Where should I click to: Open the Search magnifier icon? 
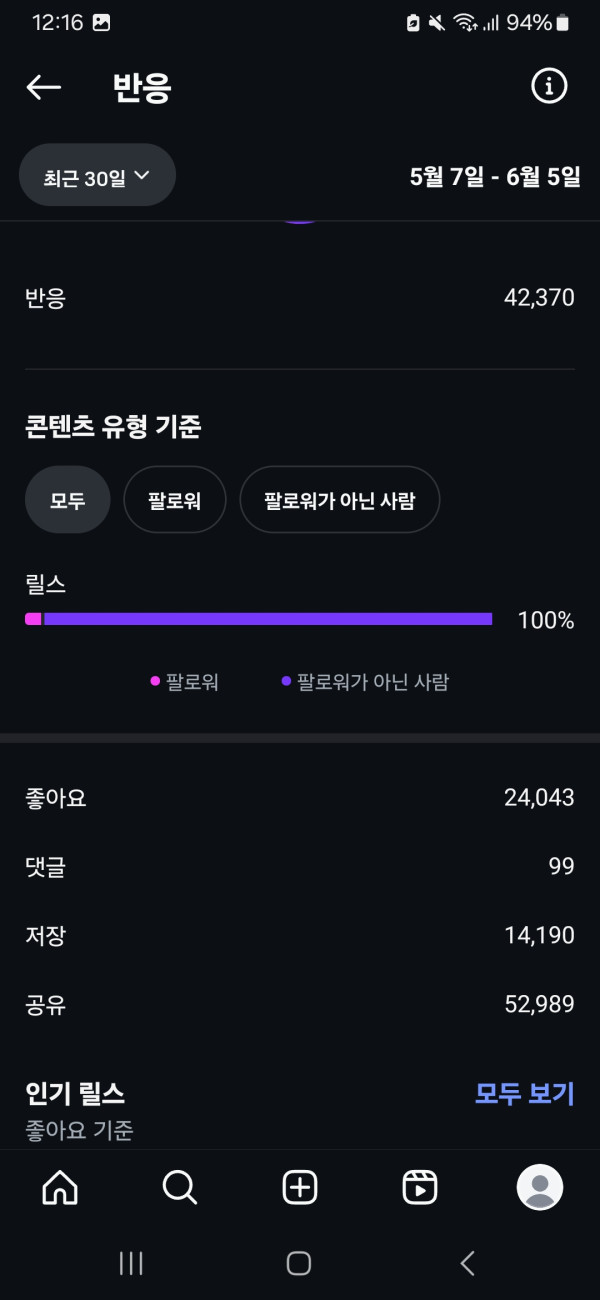[180, 1187]
